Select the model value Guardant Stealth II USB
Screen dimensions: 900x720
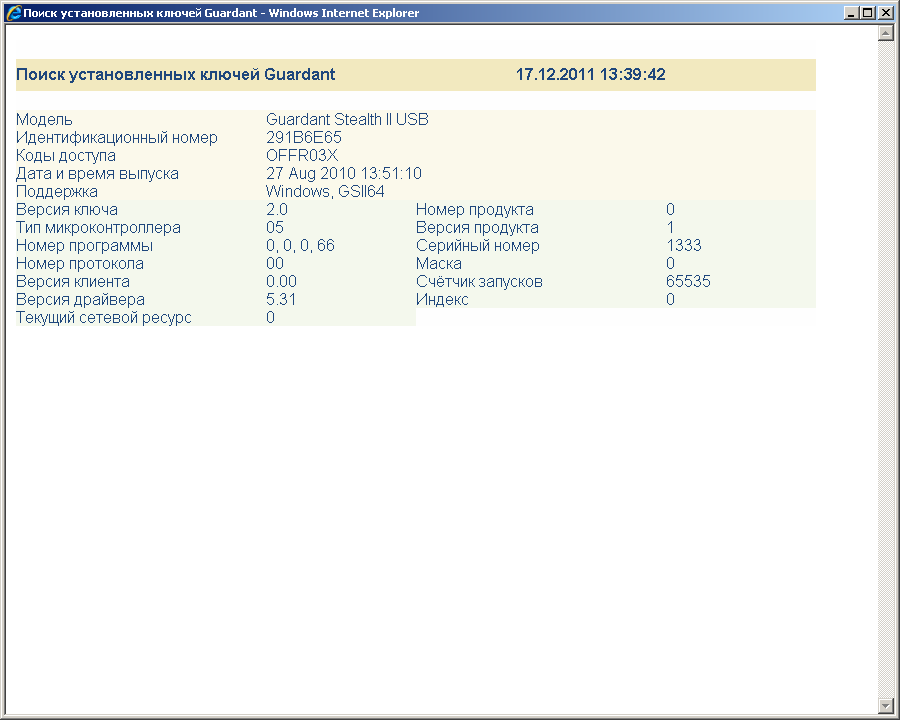point(347,120)
